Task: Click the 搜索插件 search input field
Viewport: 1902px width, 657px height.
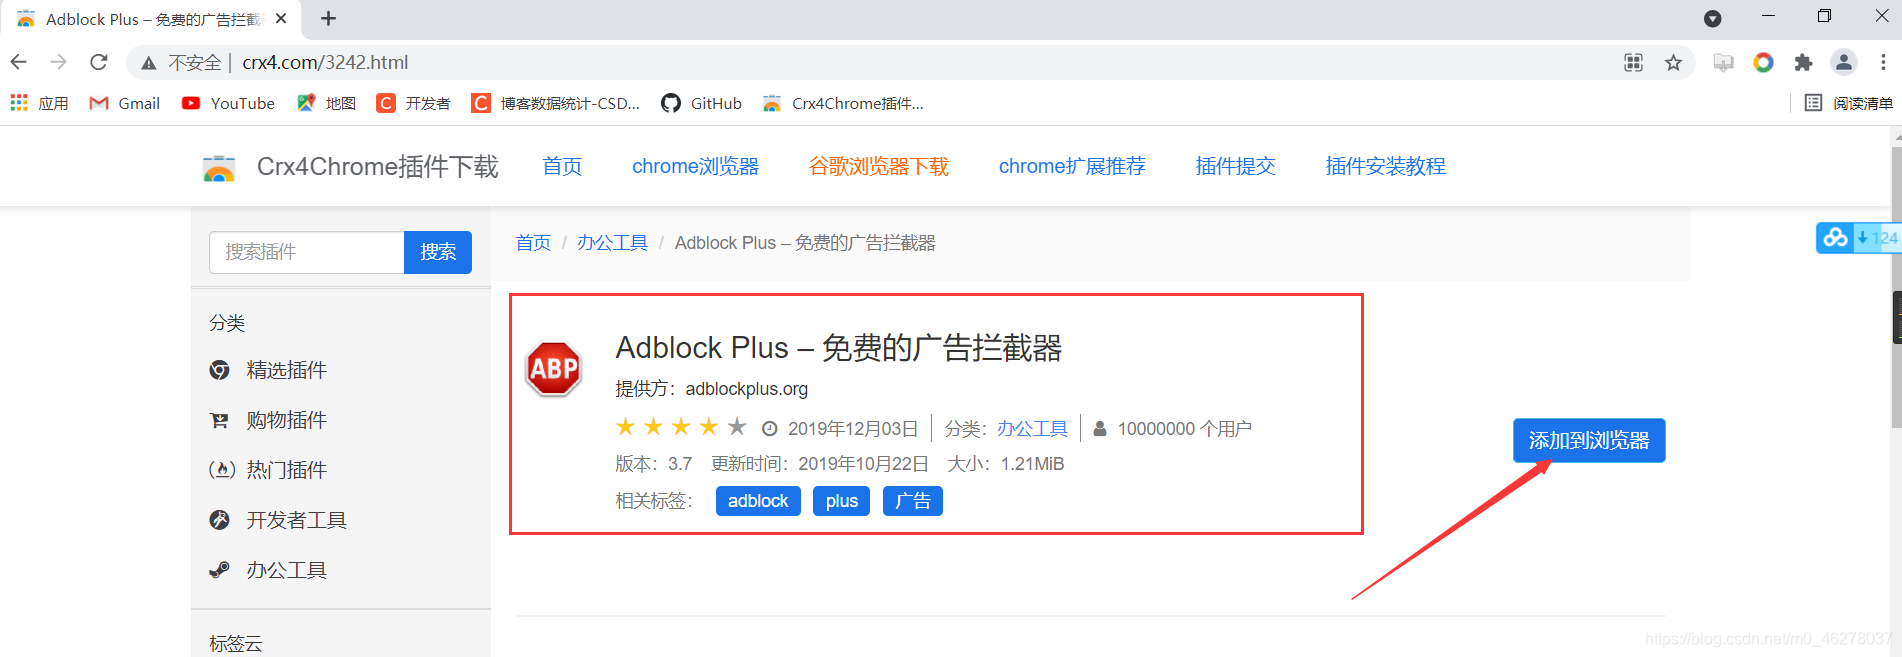Action: point(307,252)
